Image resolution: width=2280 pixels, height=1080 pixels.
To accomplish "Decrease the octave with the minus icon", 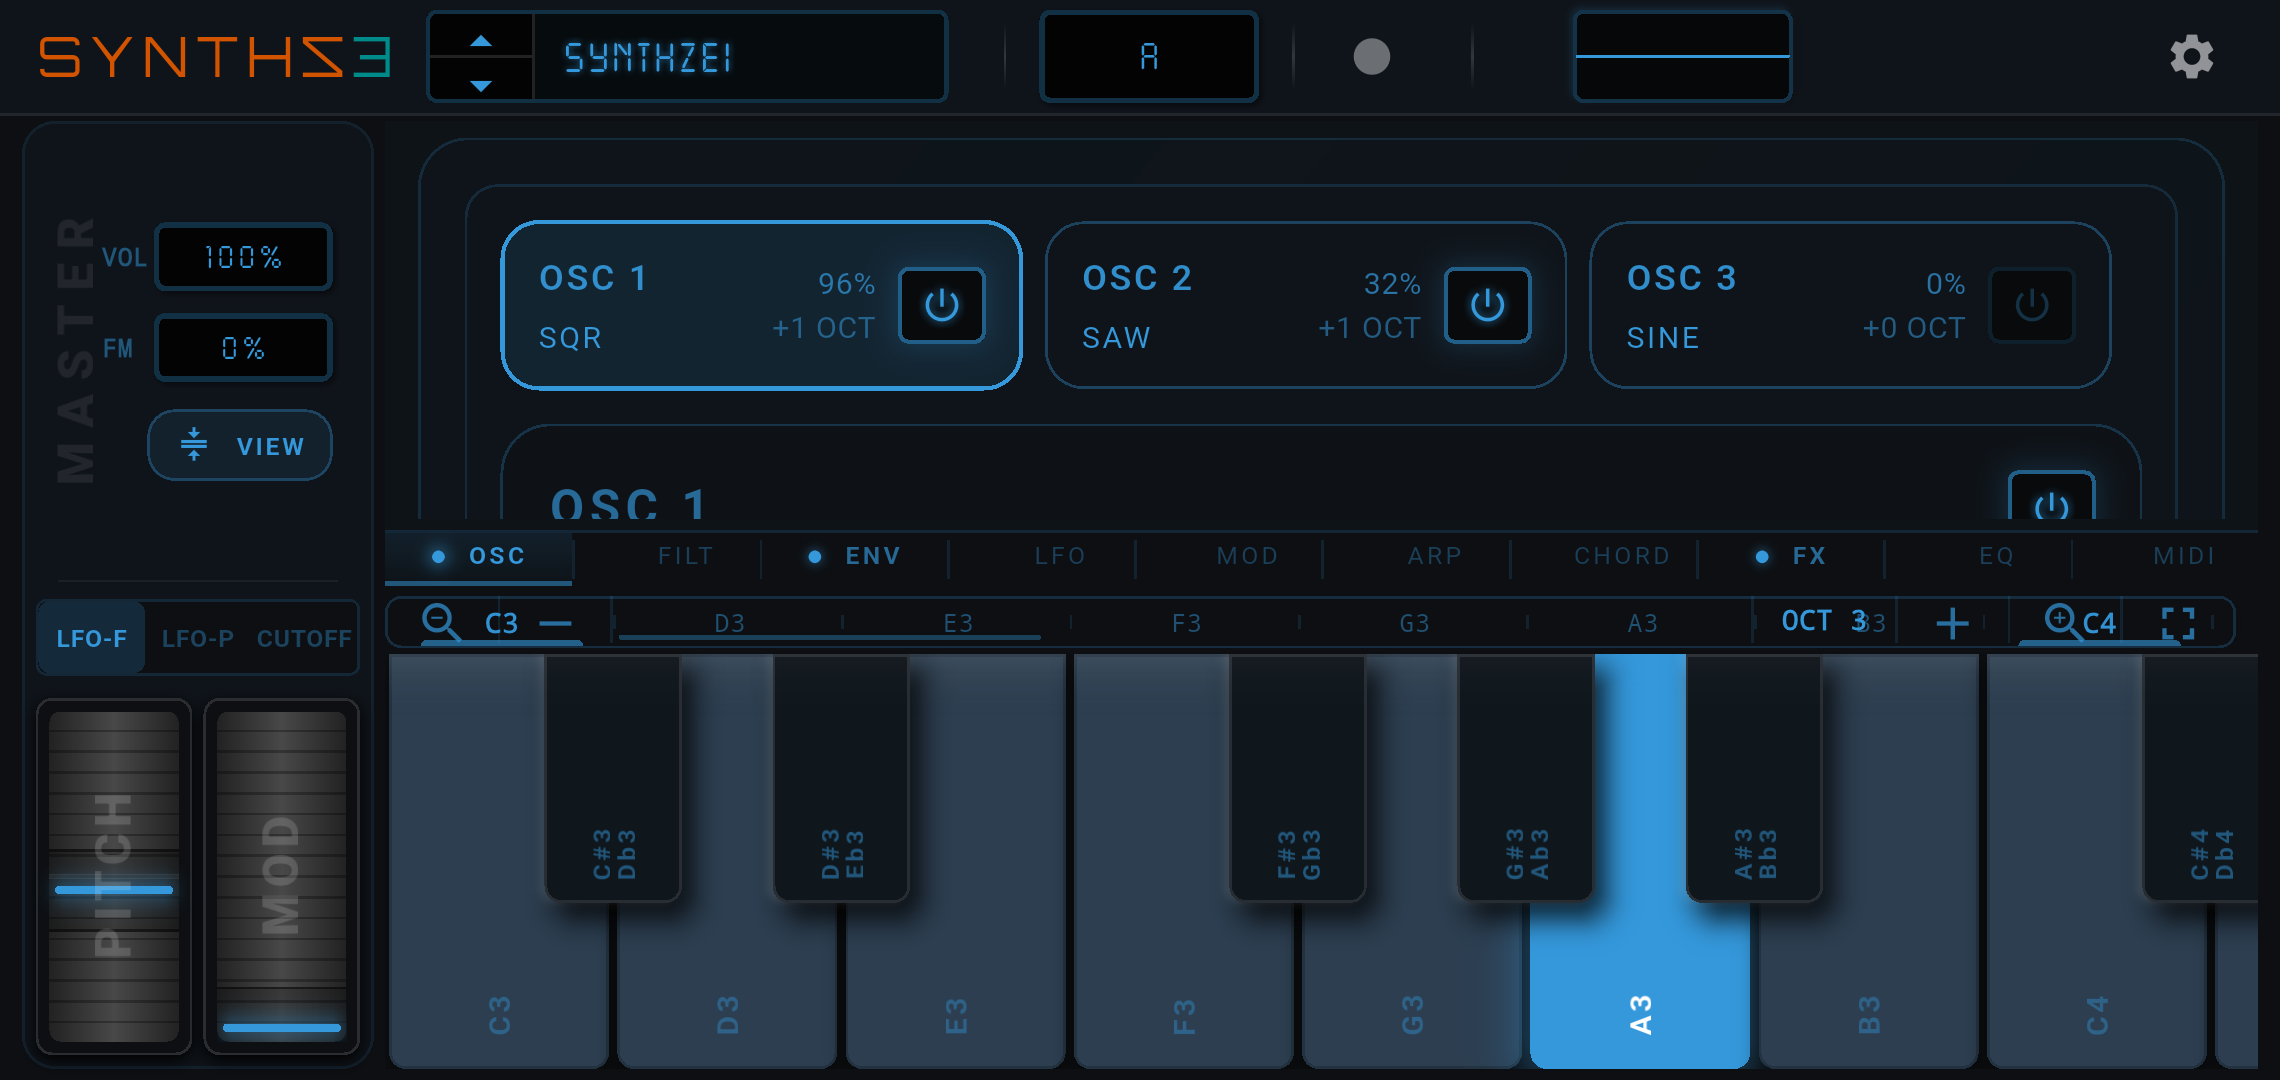I will click(x=557, y=622).
